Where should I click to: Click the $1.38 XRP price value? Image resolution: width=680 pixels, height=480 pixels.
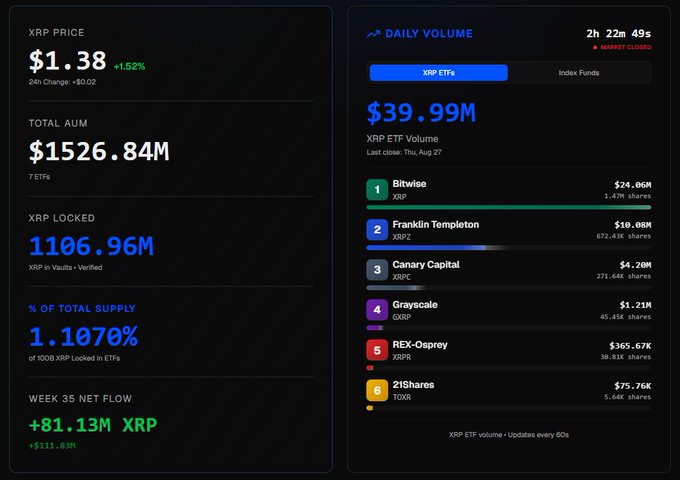coord(67,60)
